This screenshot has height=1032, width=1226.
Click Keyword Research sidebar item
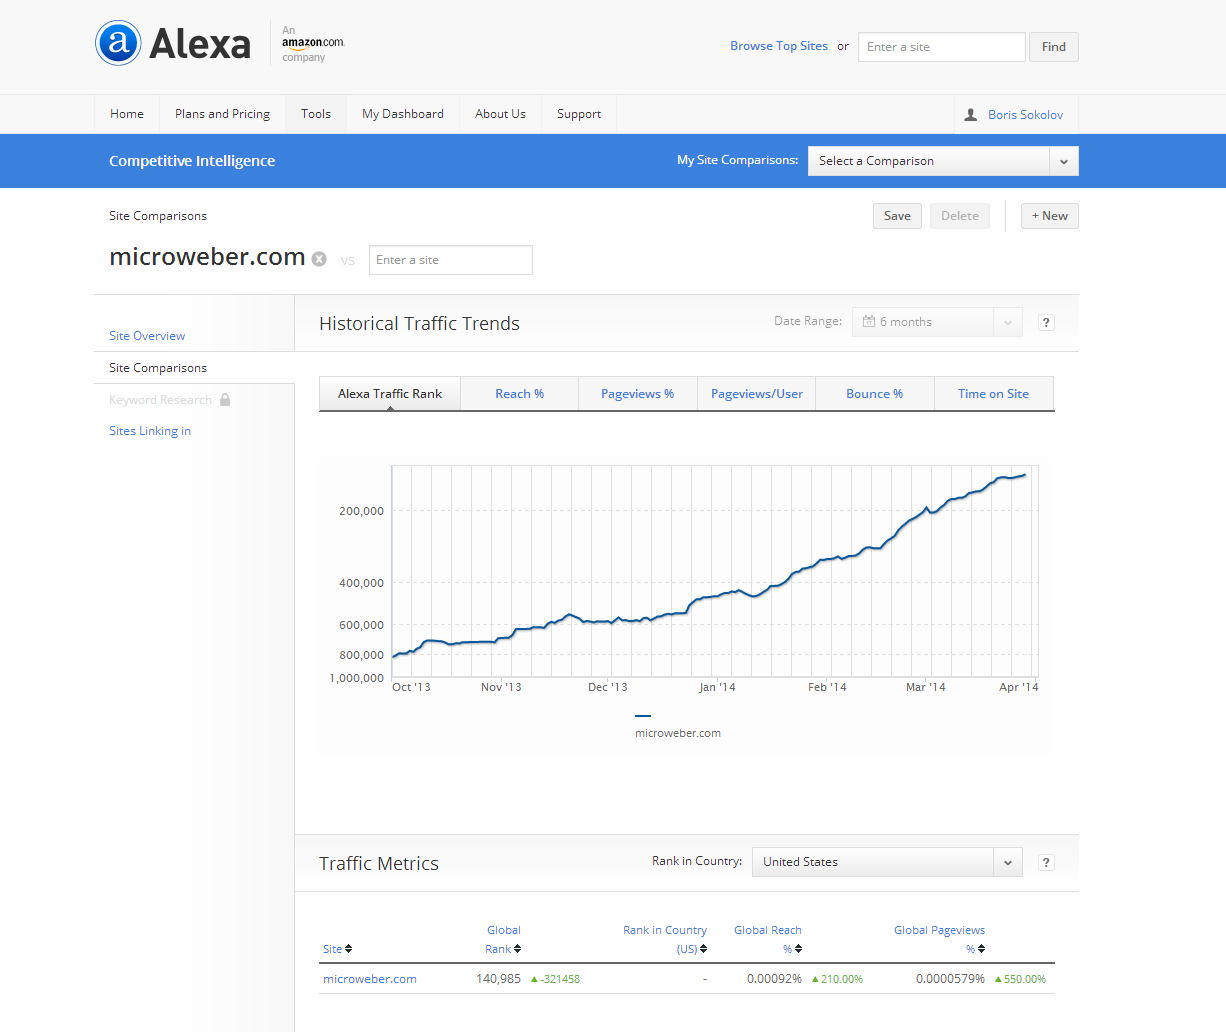(160, 400)
